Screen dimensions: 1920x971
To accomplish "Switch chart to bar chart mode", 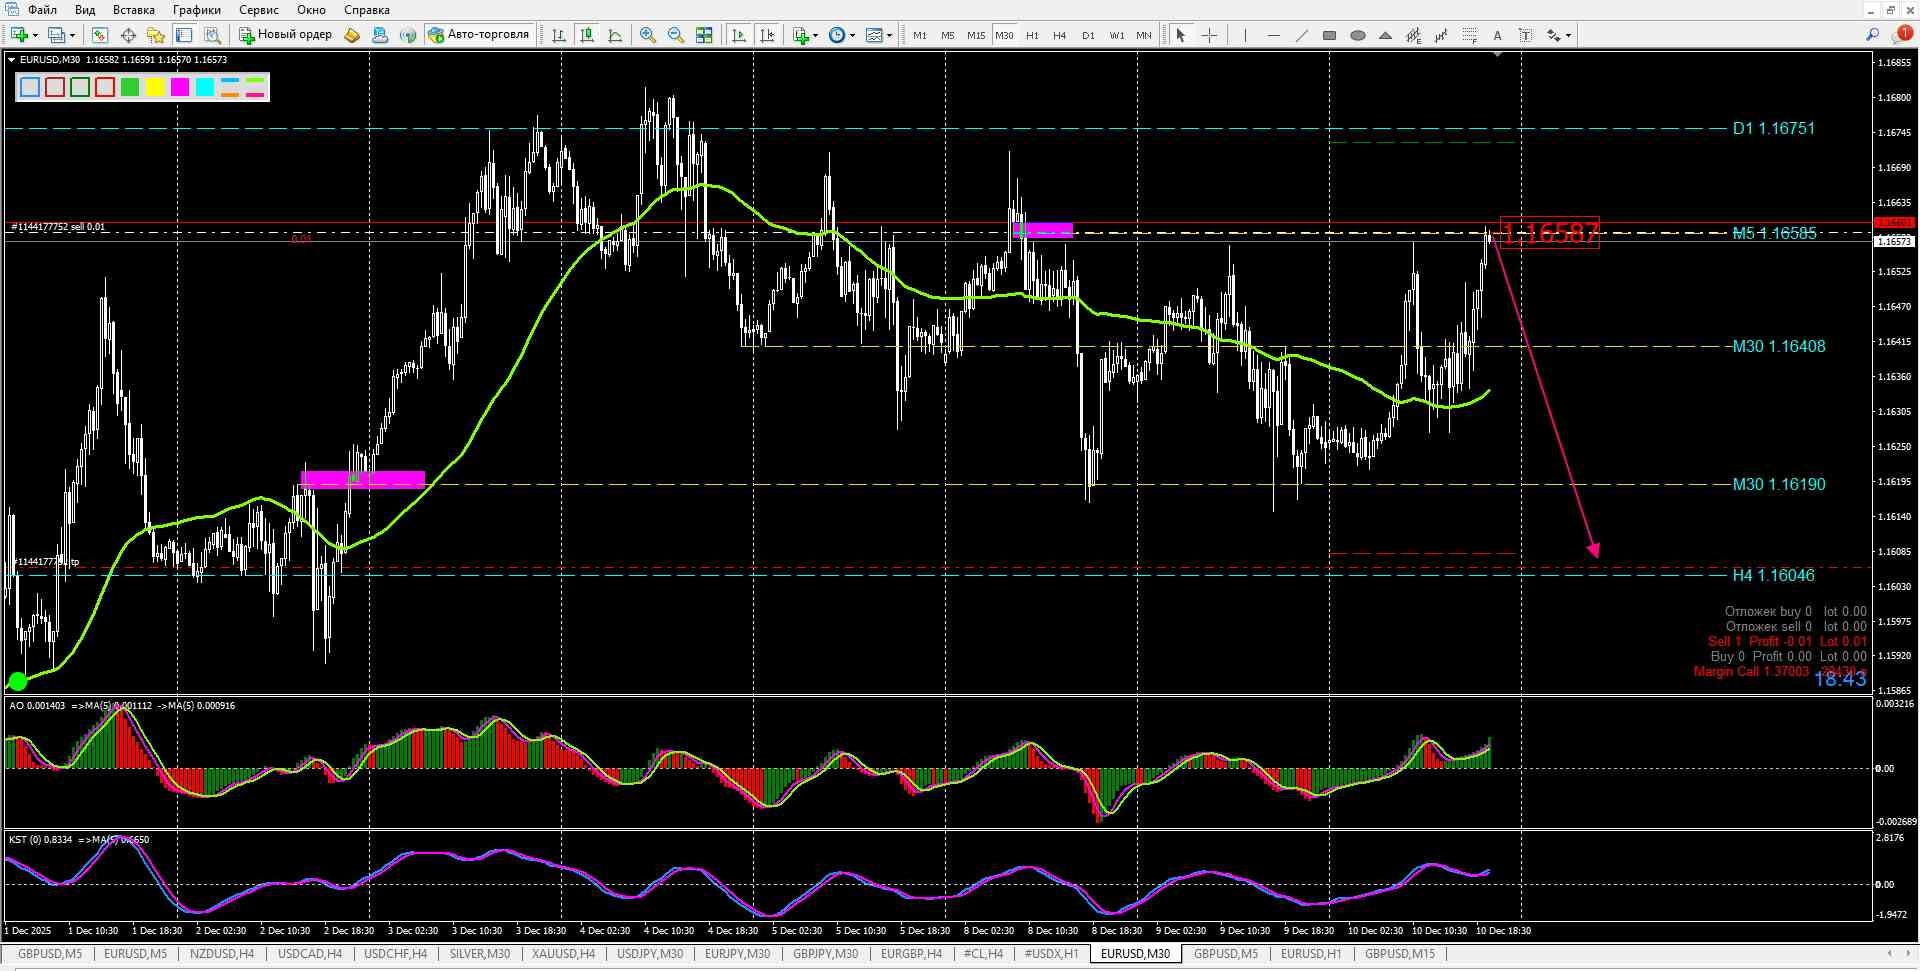I will tap(559, 35).
